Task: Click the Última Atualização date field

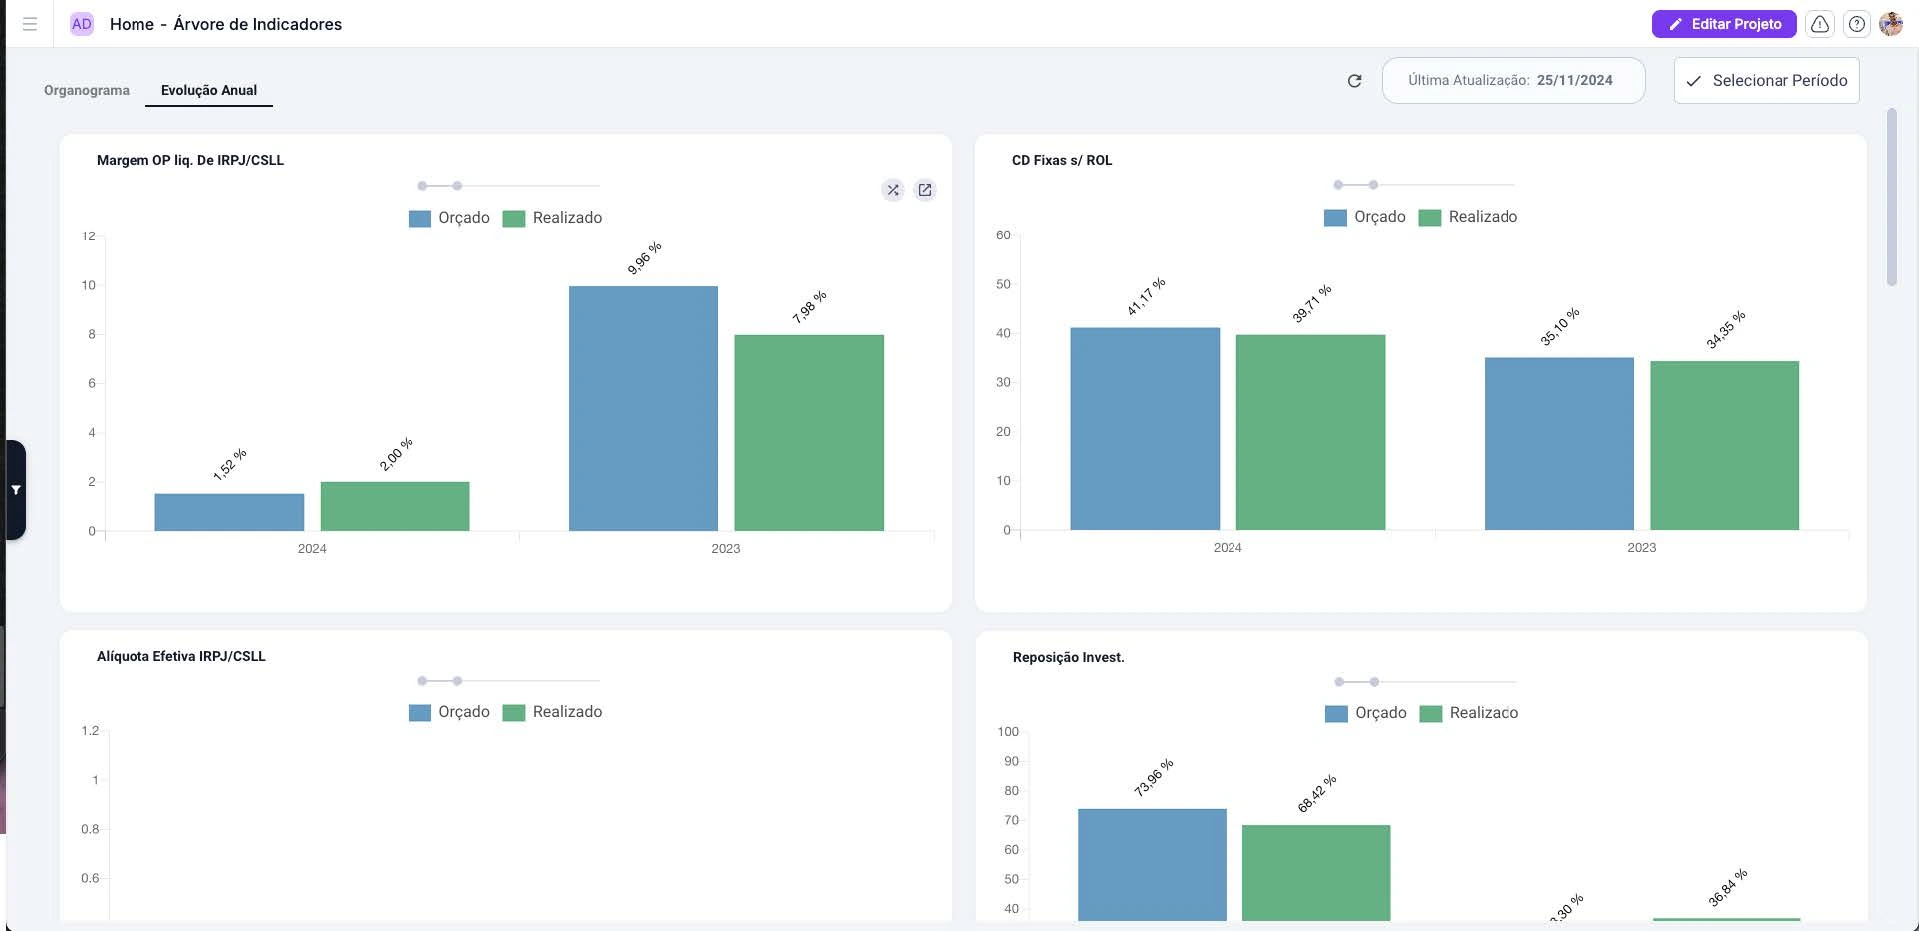Action: coord(1512,81)
